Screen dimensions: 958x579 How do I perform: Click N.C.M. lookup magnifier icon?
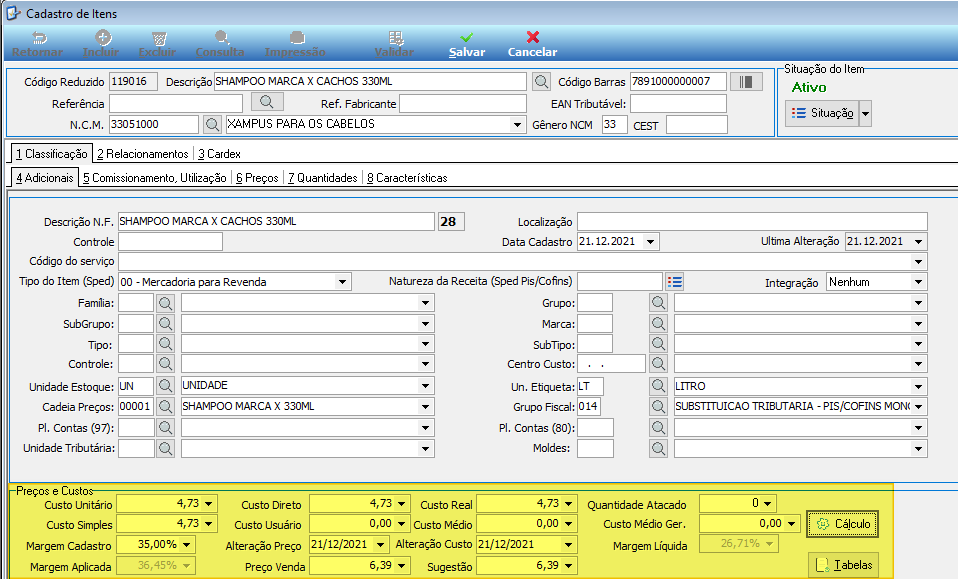(x=212, y=125)
